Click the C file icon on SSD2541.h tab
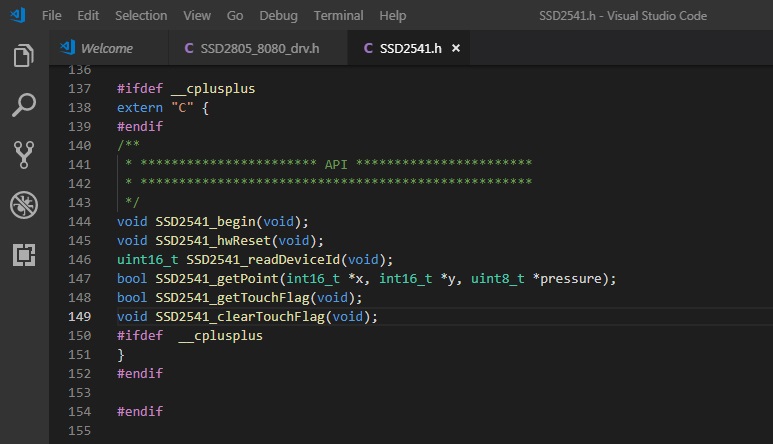The width and height of the screenshot is (773, 444). (x=368, y=48)
